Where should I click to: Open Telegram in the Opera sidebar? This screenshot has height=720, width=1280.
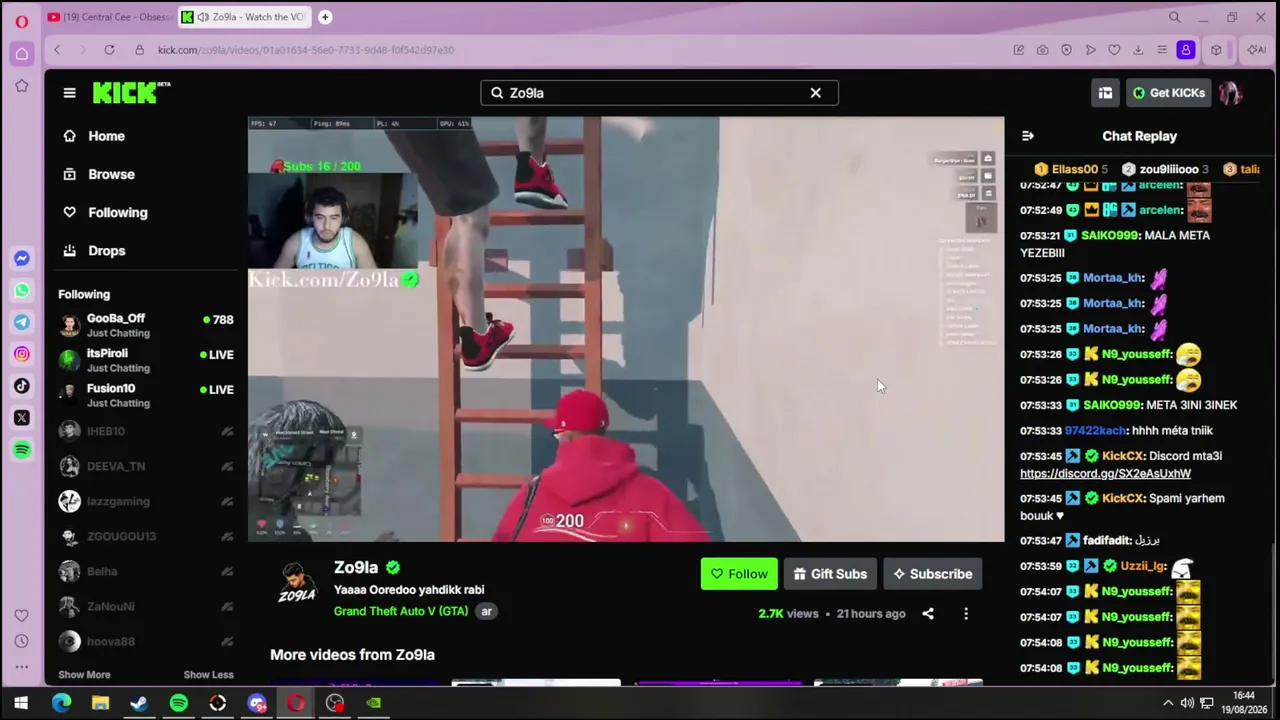21,322
